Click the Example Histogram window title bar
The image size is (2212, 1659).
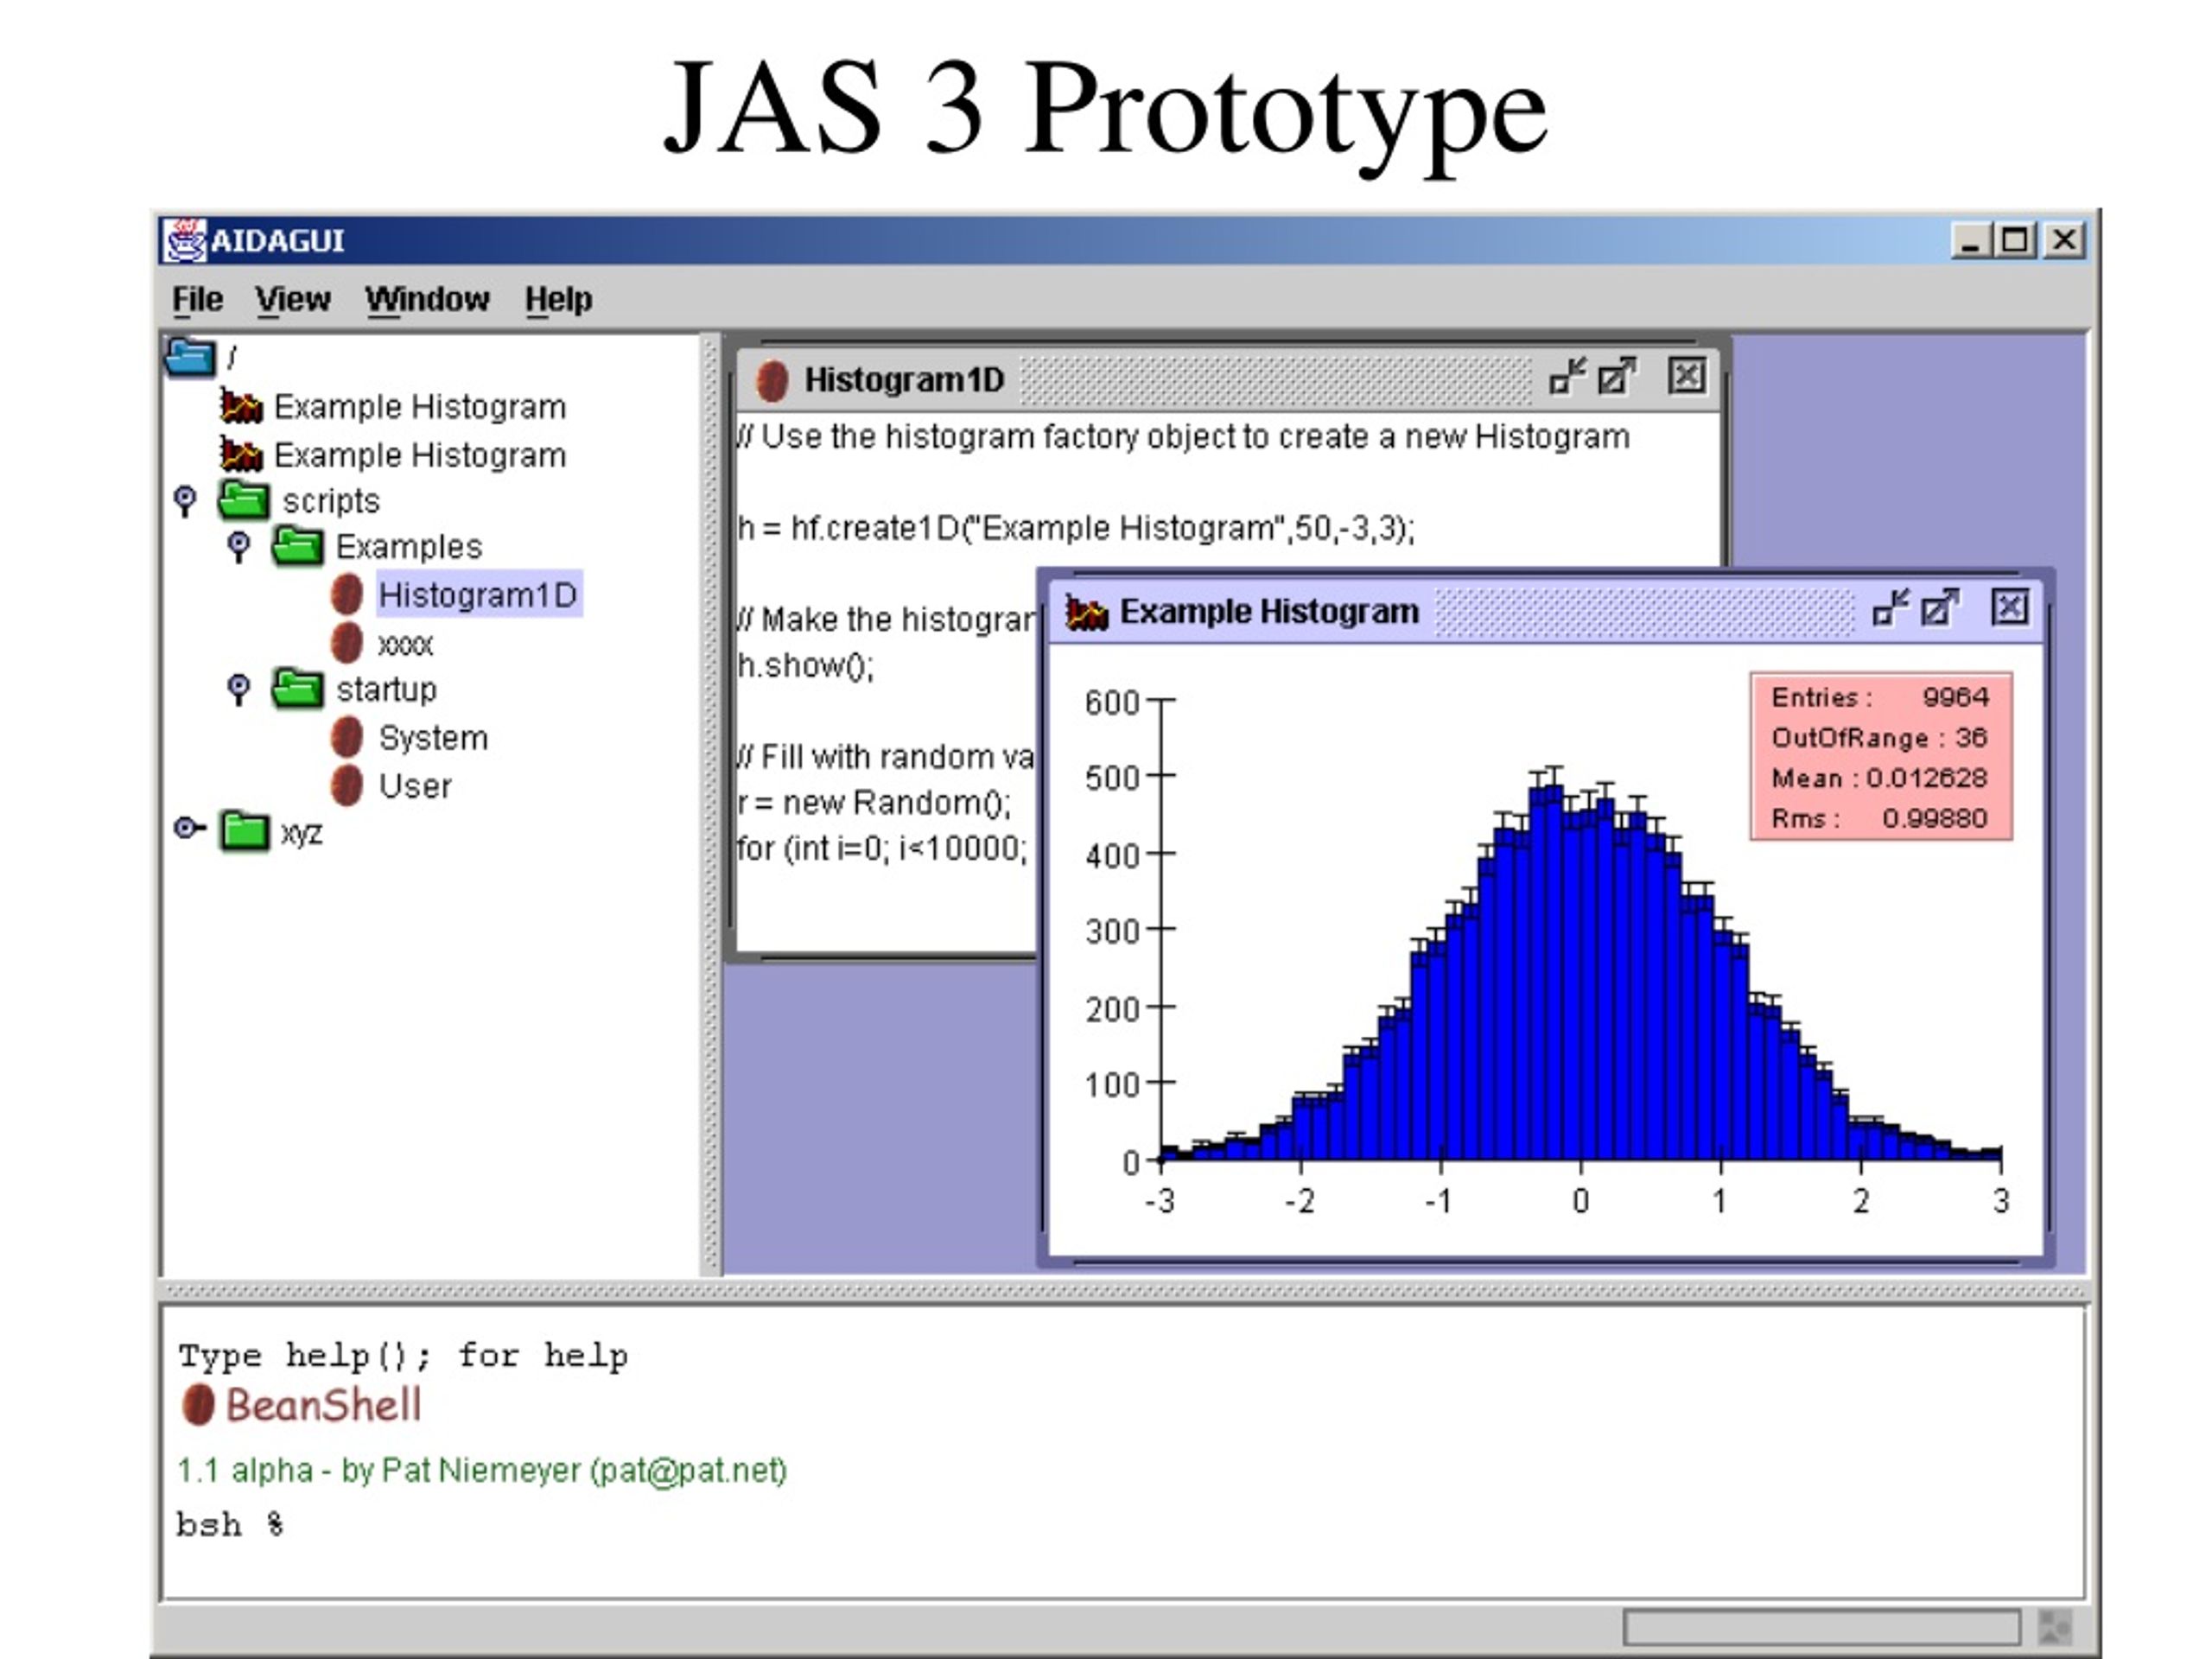pyautogui.click(x=1546, y=611)
